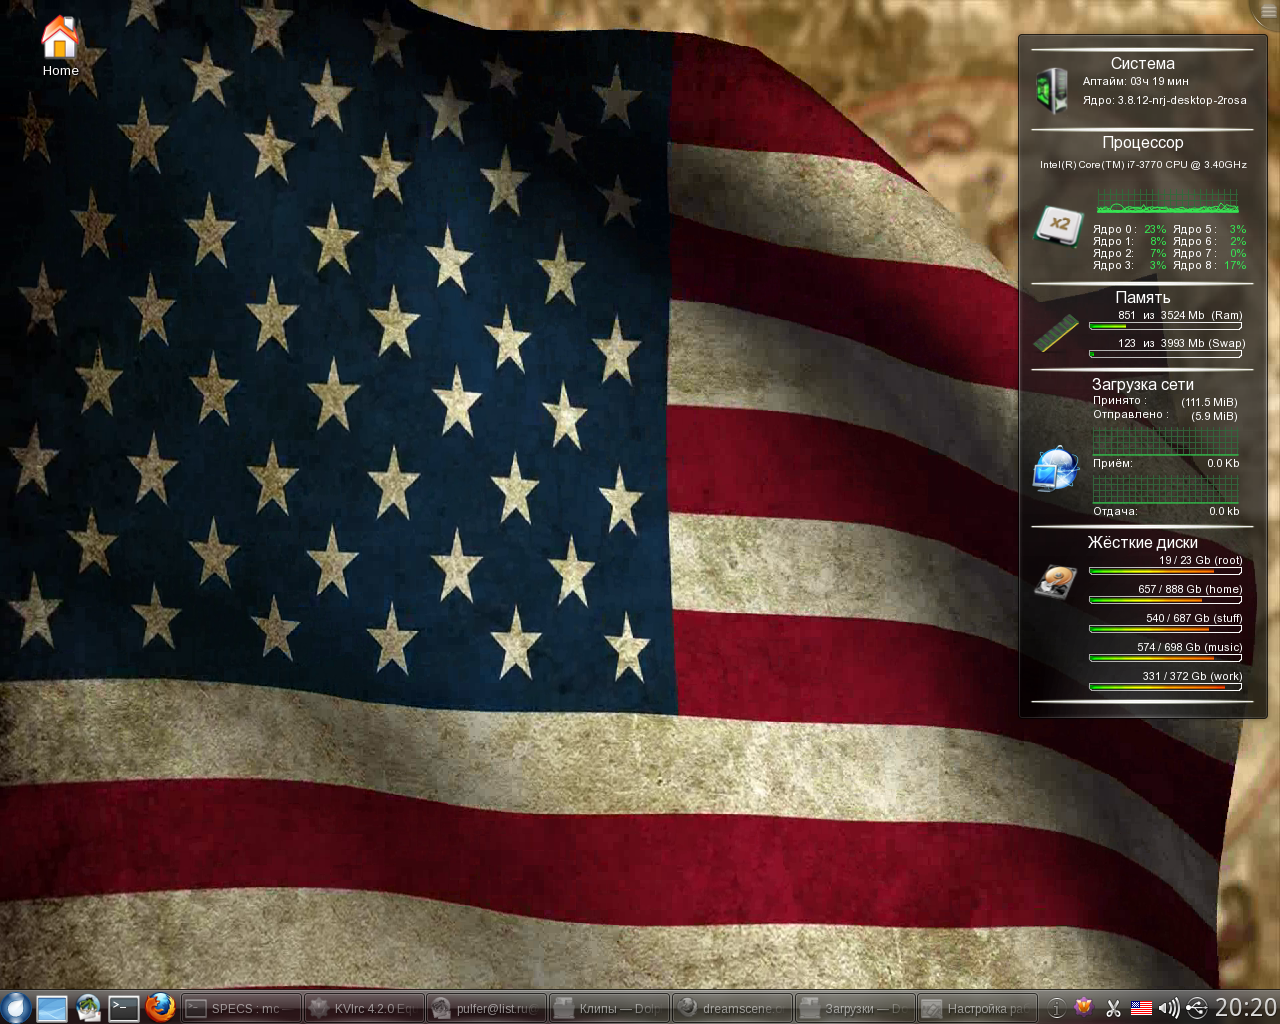Click the Процессор heading

click(x=1143, y=143)
